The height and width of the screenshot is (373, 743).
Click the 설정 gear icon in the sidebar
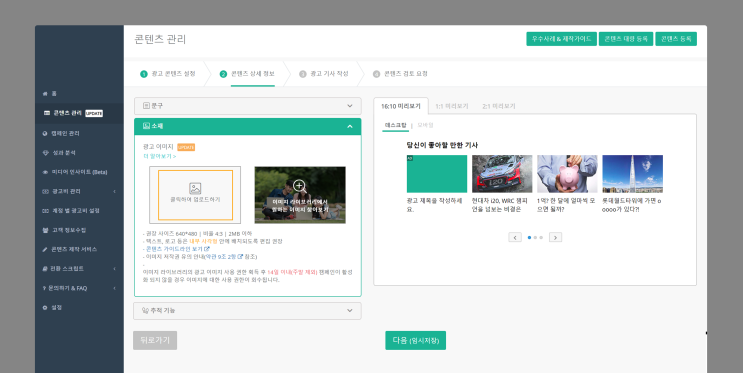[45, 308]
